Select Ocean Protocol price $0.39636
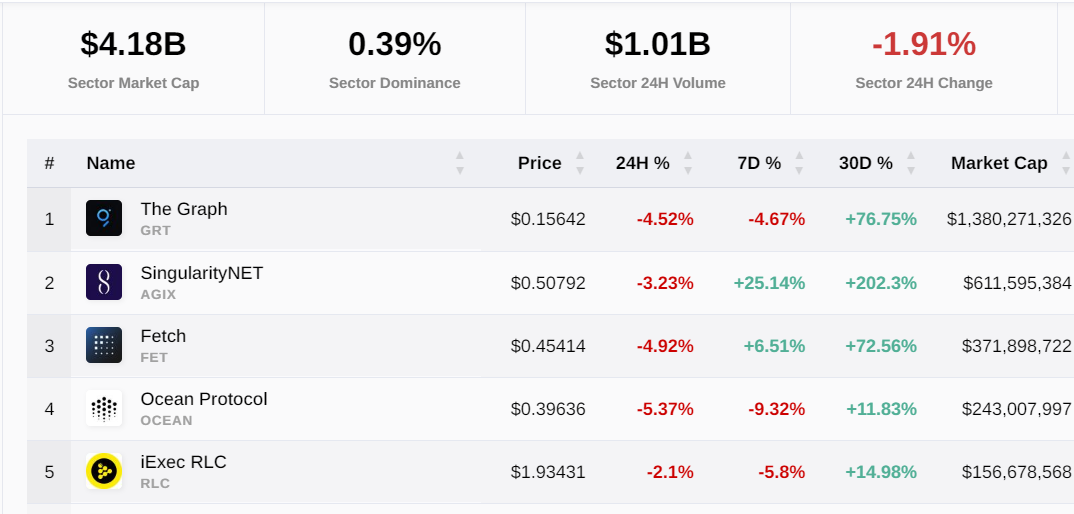Screen dimensions: 1074x514 (548, 409)
